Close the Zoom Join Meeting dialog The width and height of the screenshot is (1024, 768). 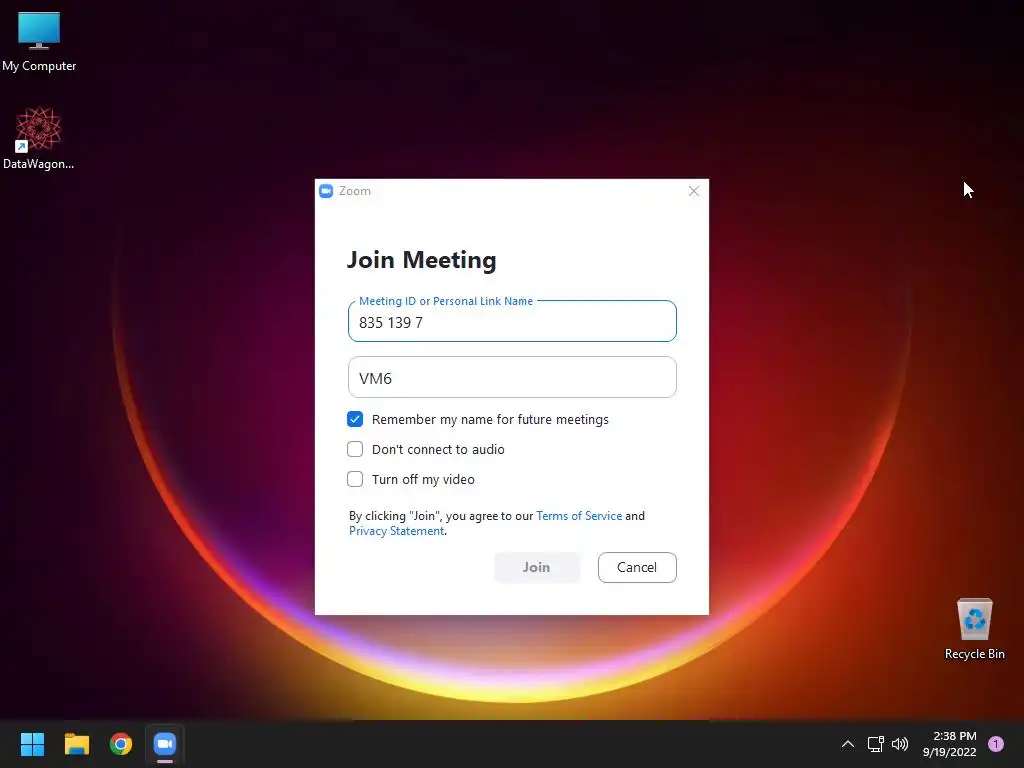(x=694, y=191)
